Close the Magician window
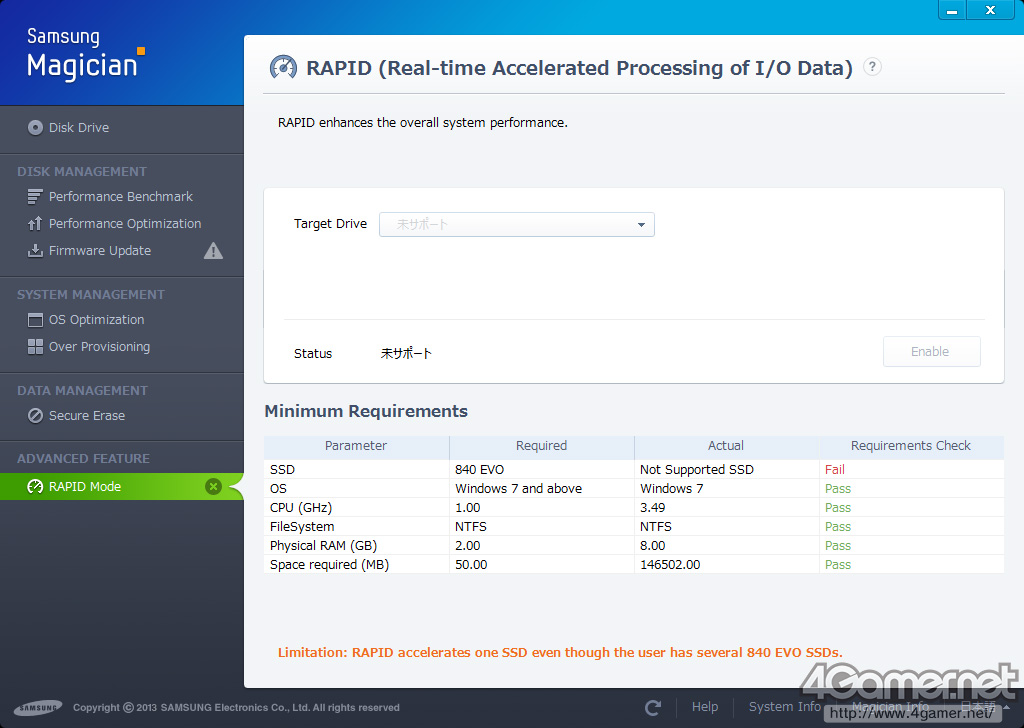The width and height of the screenshot is (1024, 728). coord(990,10)
